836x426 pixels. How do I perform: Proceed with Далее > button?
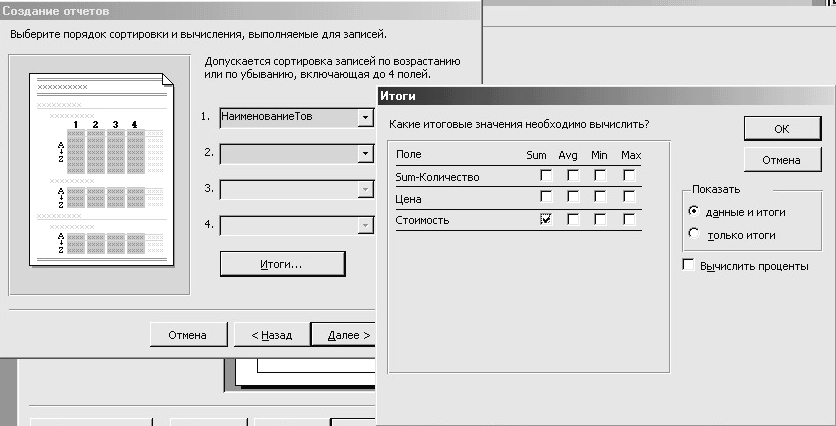pos(346,335)
